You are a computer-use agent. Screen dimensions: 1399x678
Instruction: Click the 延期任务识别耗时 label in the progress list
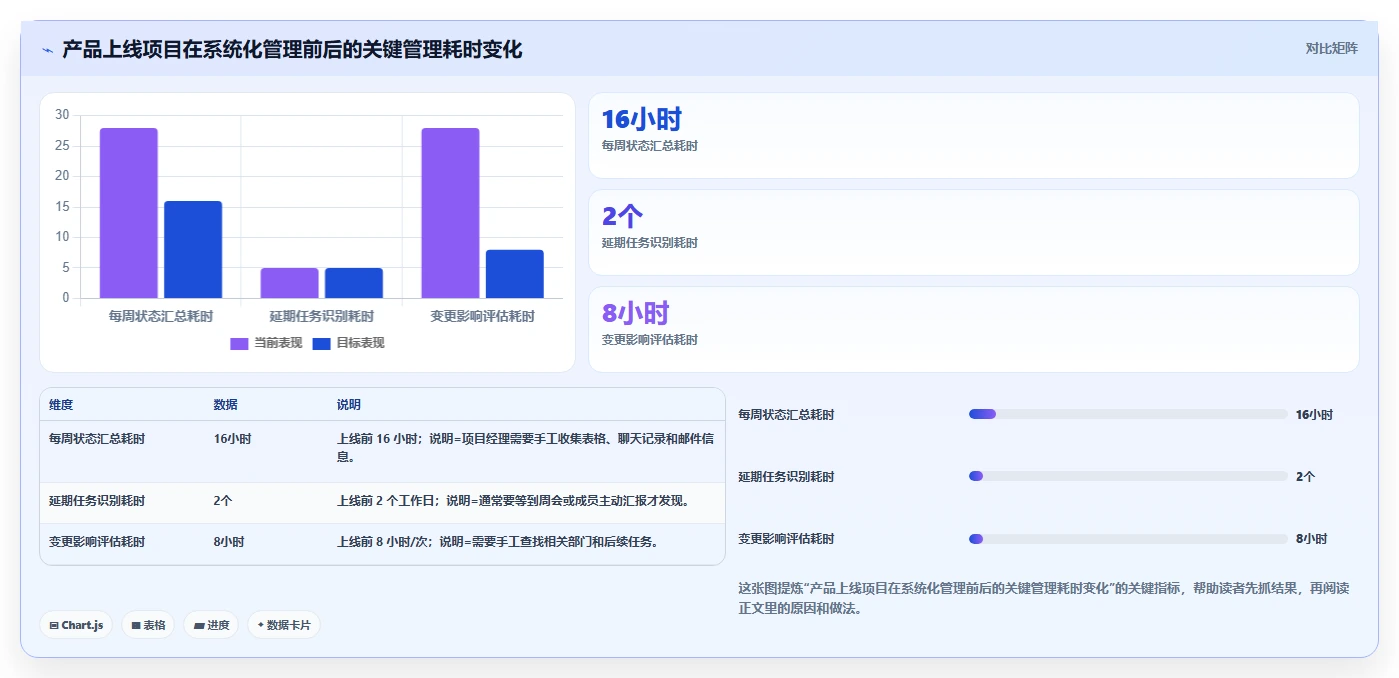click(786, 477)
